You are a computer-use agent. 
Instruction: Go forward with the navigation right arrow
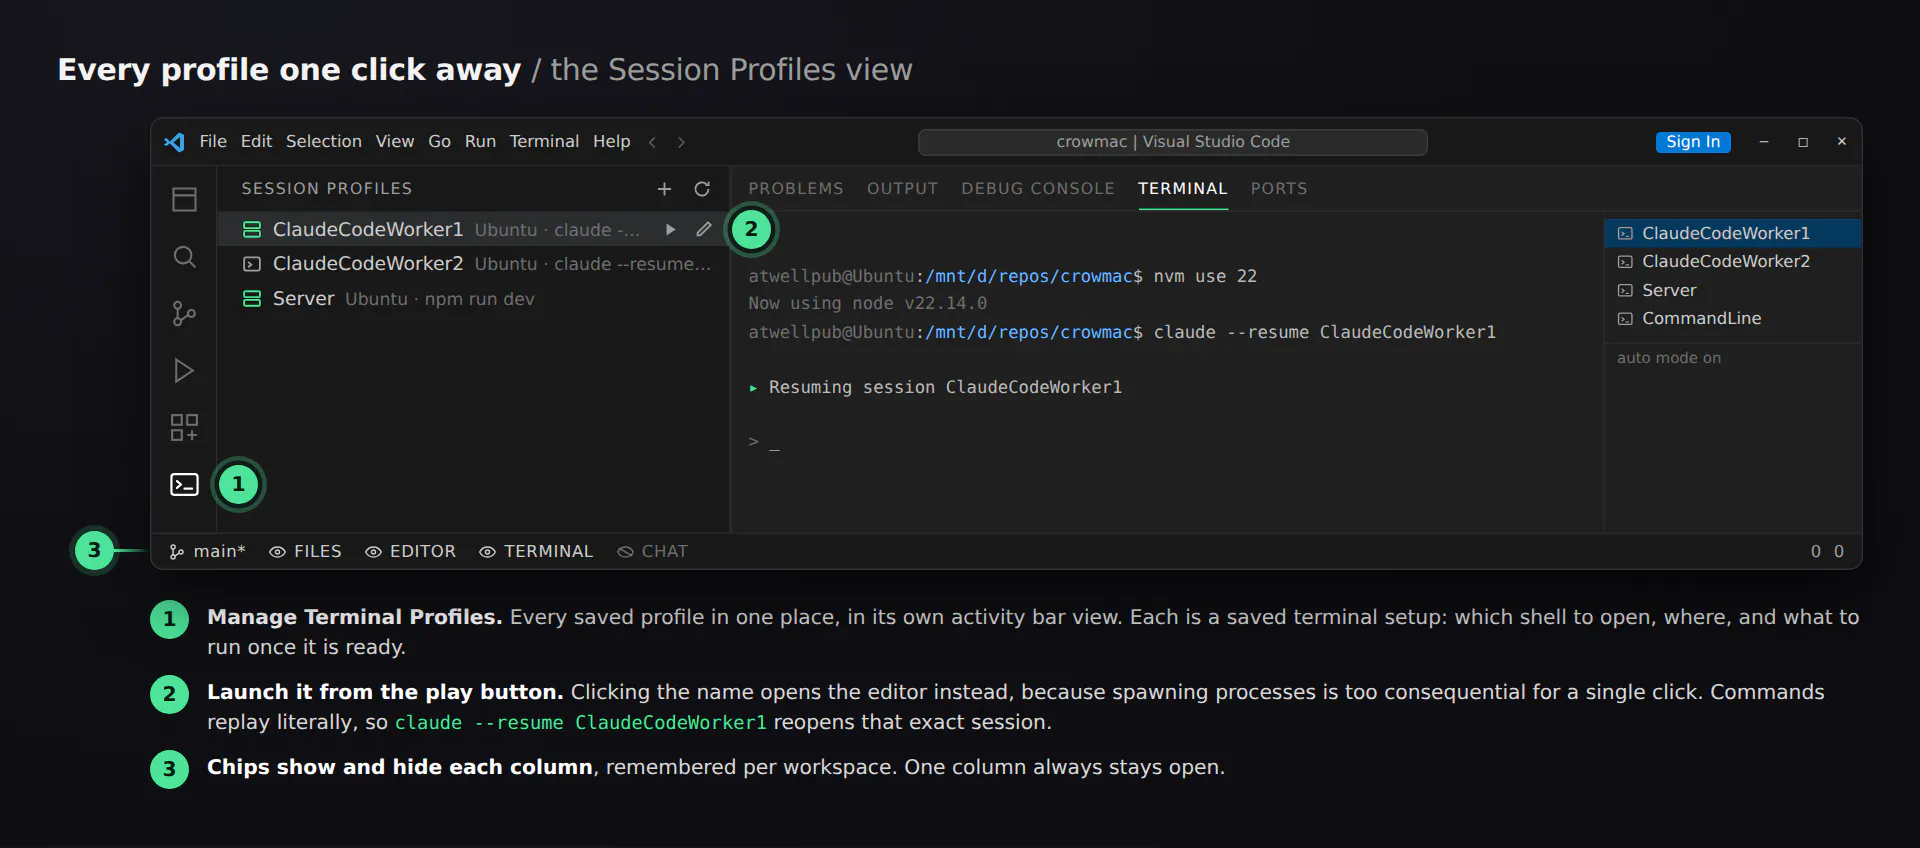[x=681, y=142]
